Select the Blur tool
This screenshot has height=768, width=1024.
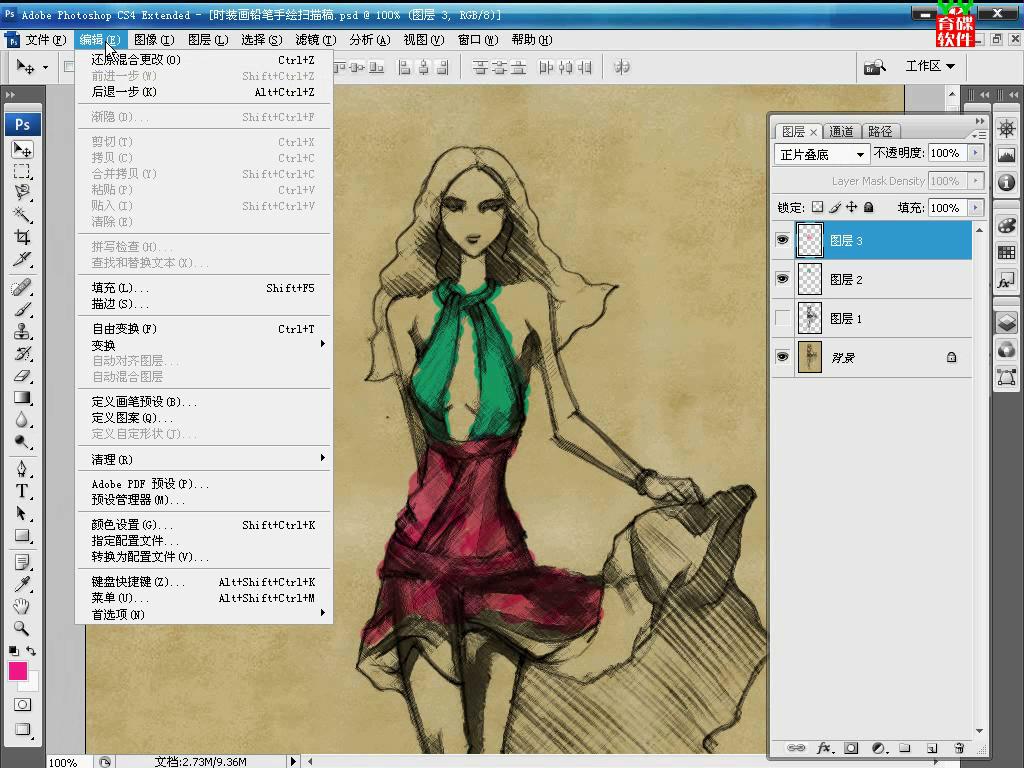coord(22,420)
